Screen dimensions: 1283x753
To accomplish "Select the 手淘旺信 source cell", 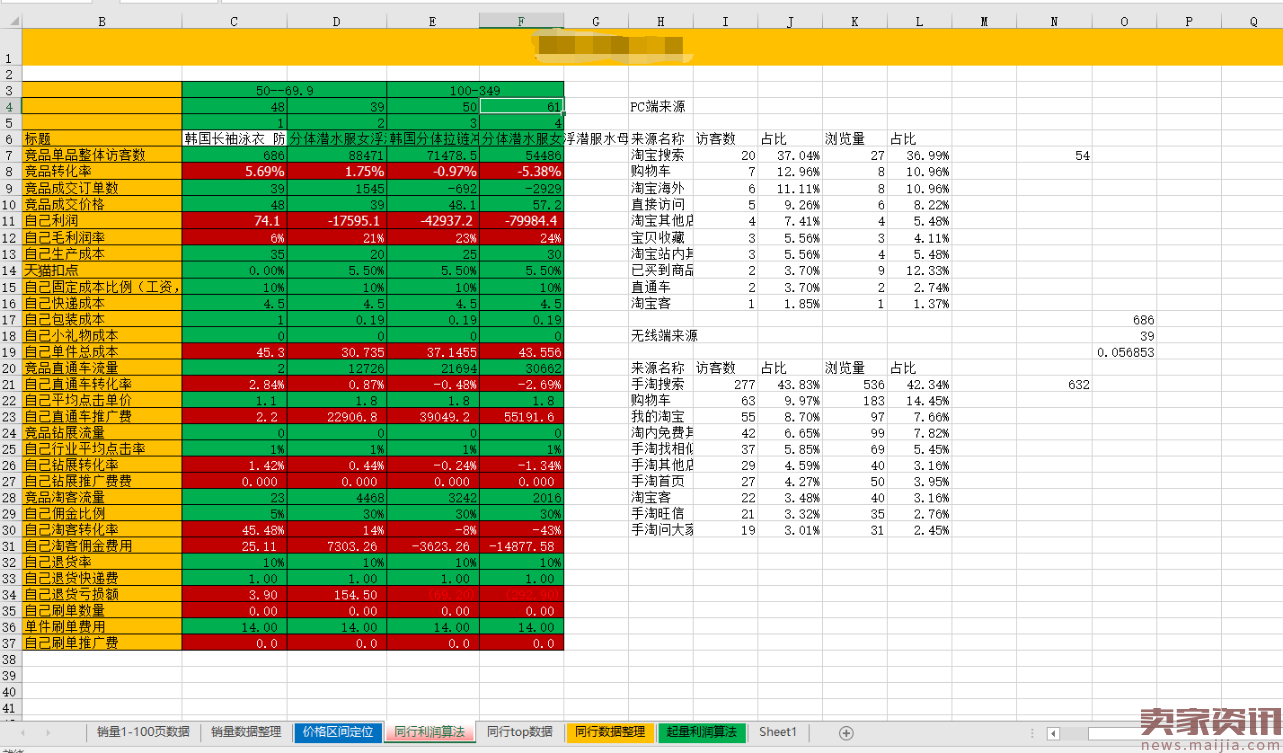I will [661, 513].
